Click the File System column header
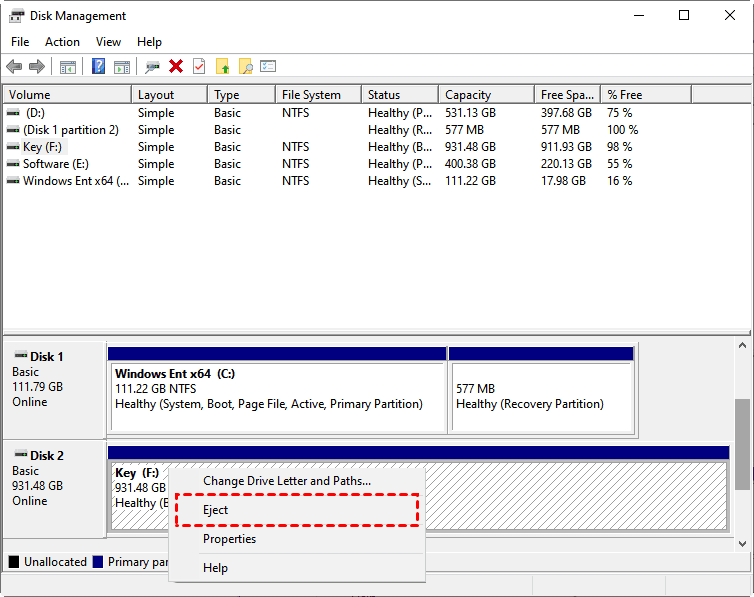This screenshot has height=597, width=754. point(311,95)
